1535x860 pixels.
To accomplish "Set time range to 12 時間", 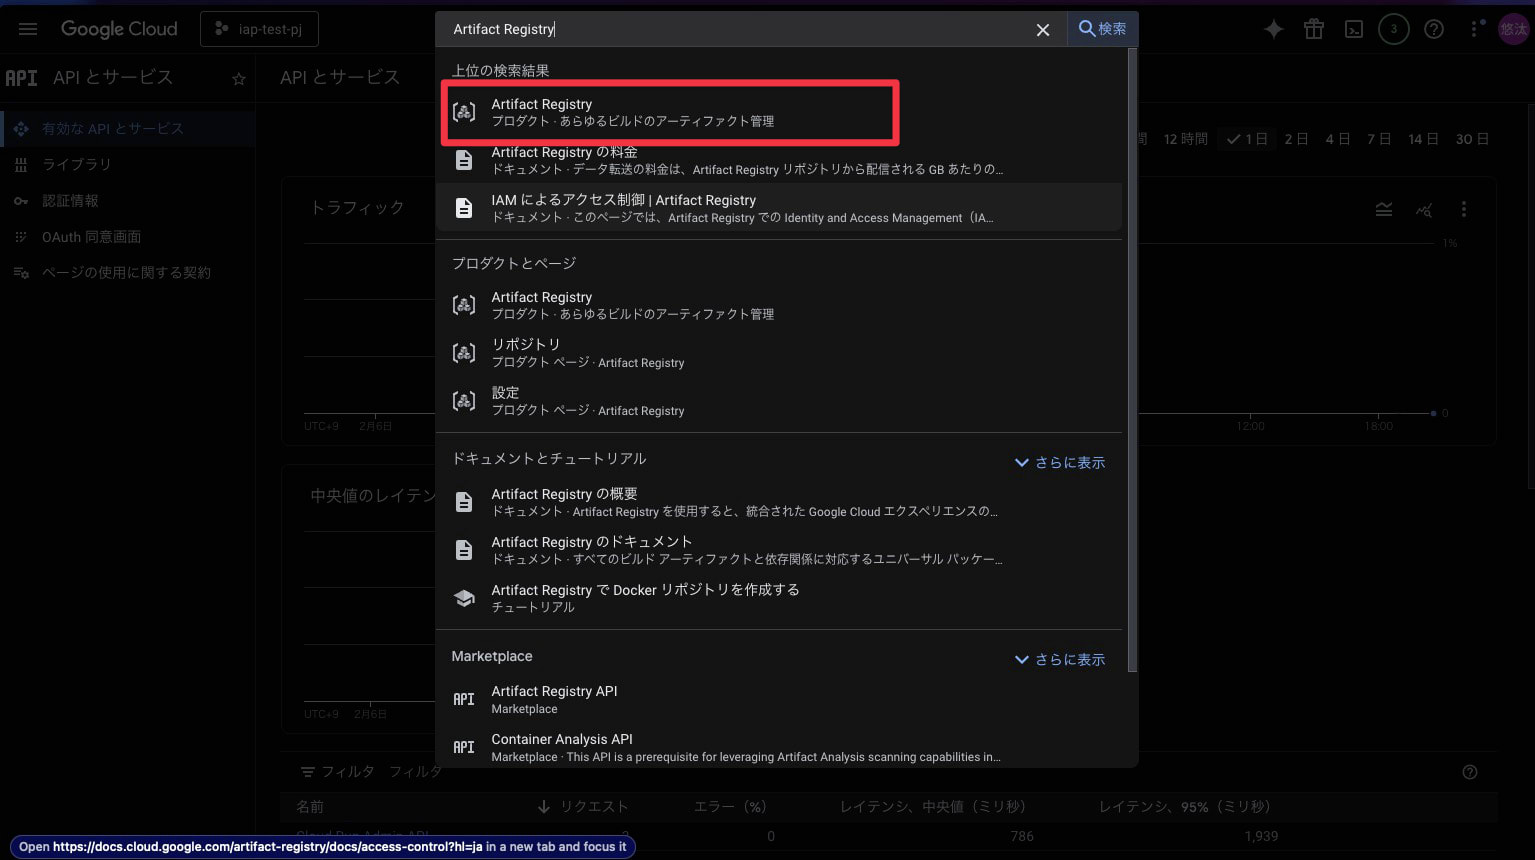I will [x=1185, y=139].
